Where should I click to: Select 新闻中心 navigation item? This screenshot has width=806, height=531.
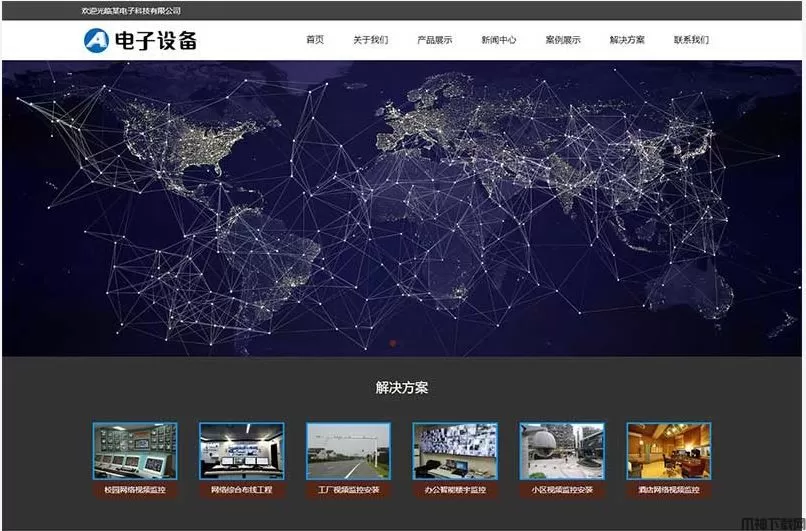coord(498,40)
